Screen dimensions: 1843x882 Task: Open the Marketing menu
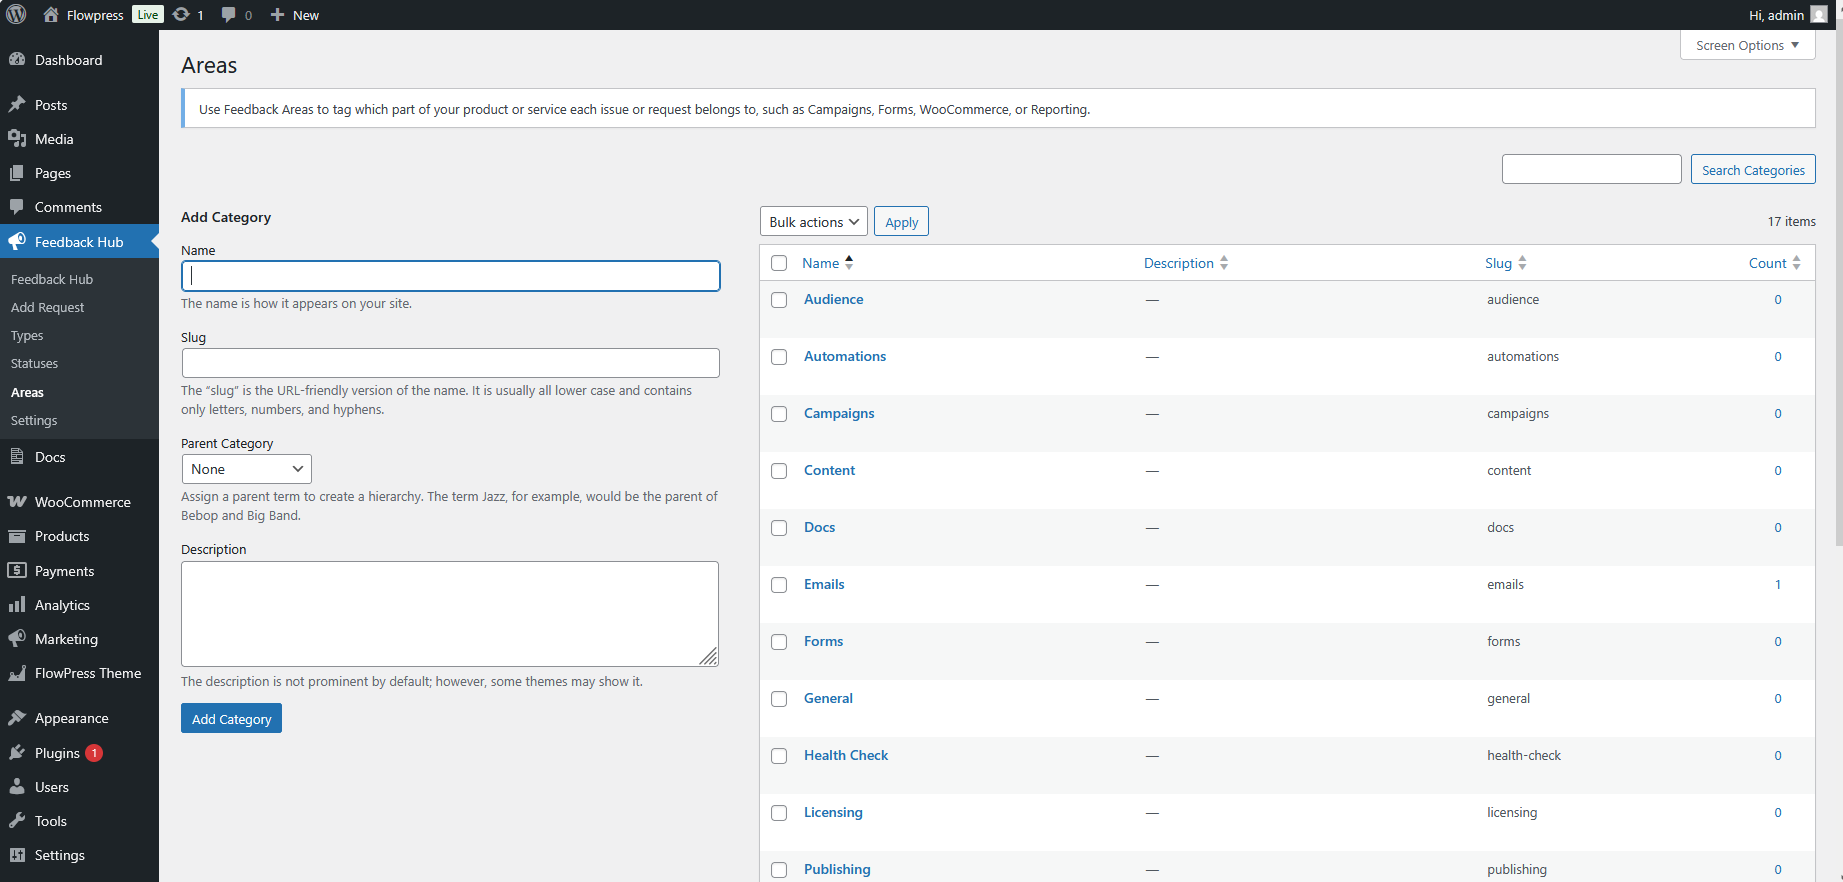click(x=79, y=639)
